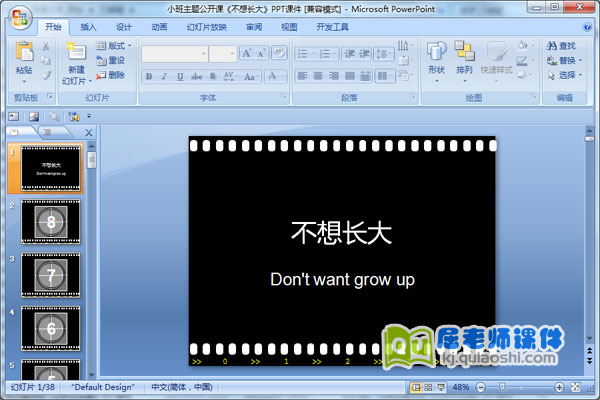The height and width of the screenshot is (400, 600).
Task: Click the Clear Formatting eraser icon
Action: pos(279,53)
